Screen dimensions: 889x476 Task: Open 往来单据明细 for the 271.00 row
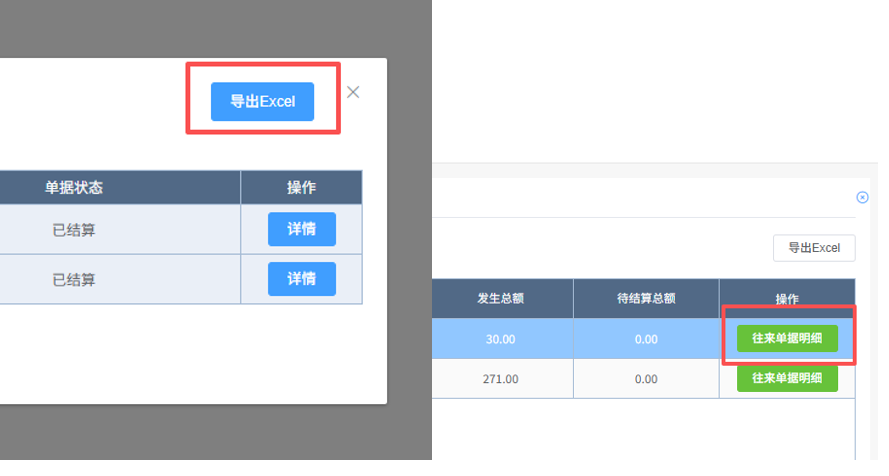coord(787,378)
